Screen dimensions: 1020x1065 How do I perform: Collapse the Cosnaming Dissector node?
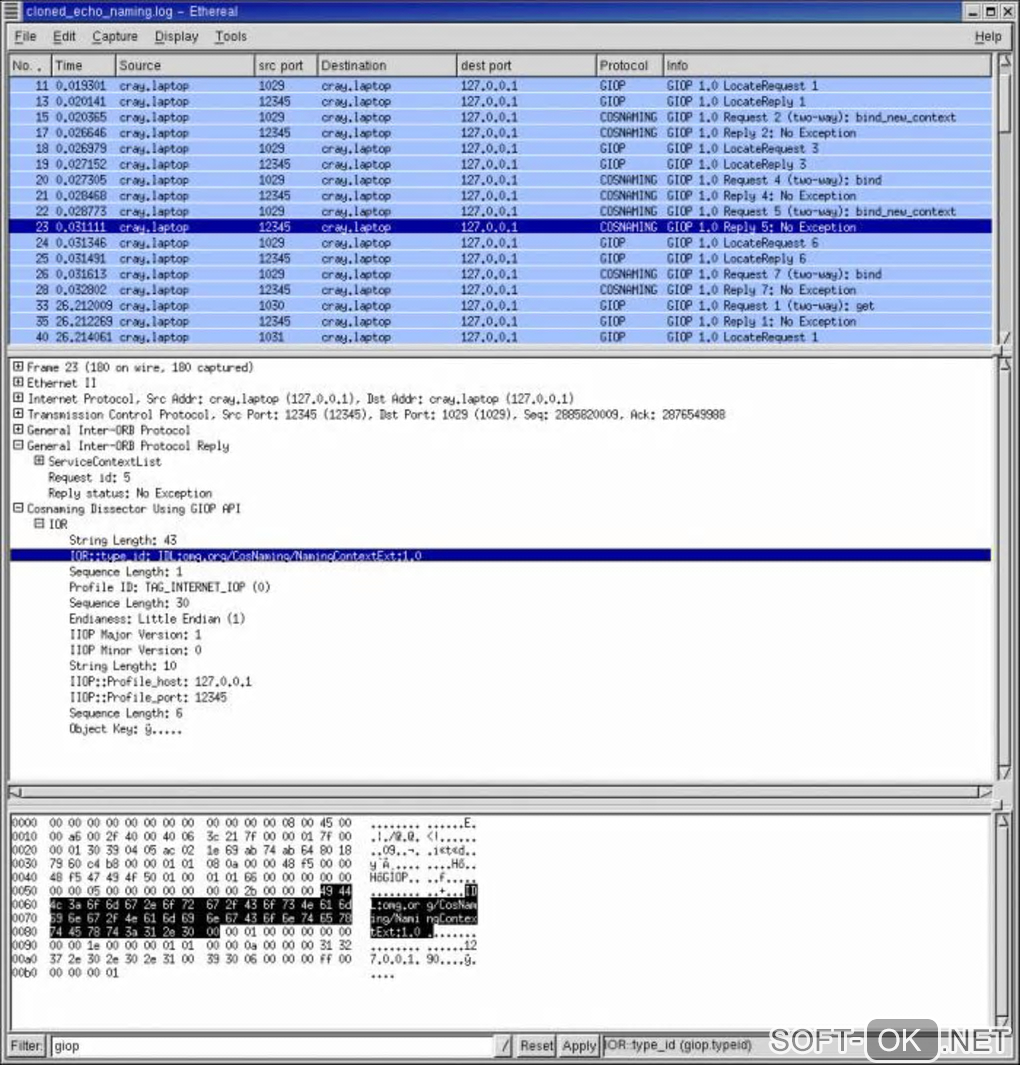coord(18,508)
